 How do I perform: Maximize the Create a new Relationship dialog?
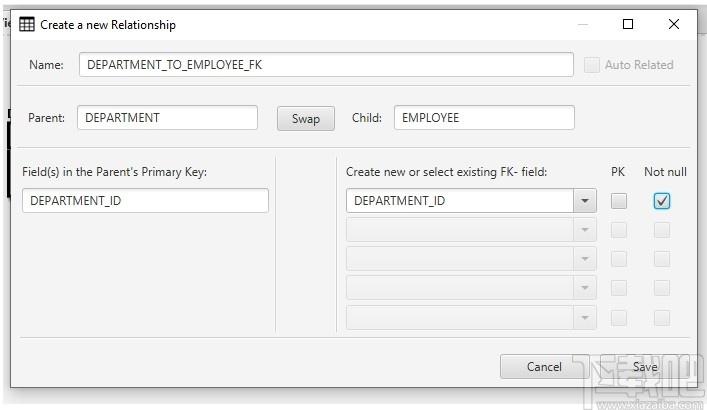pos(628,24)
